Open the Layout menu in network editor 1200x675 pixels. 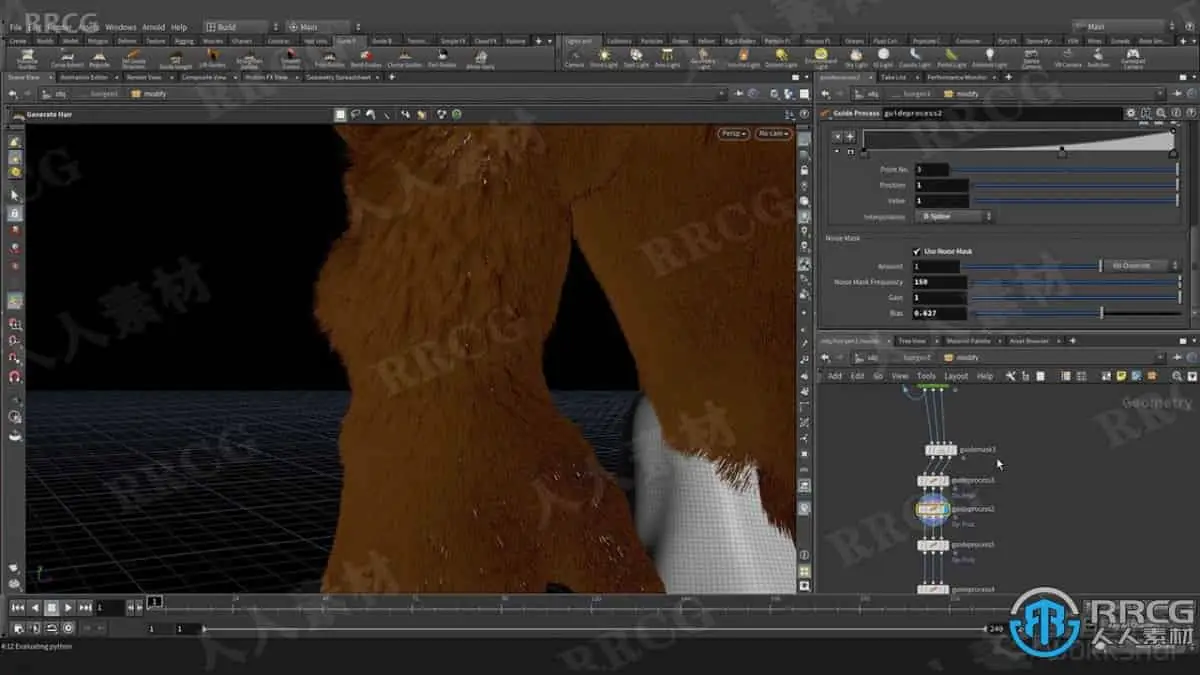point(956,376)
